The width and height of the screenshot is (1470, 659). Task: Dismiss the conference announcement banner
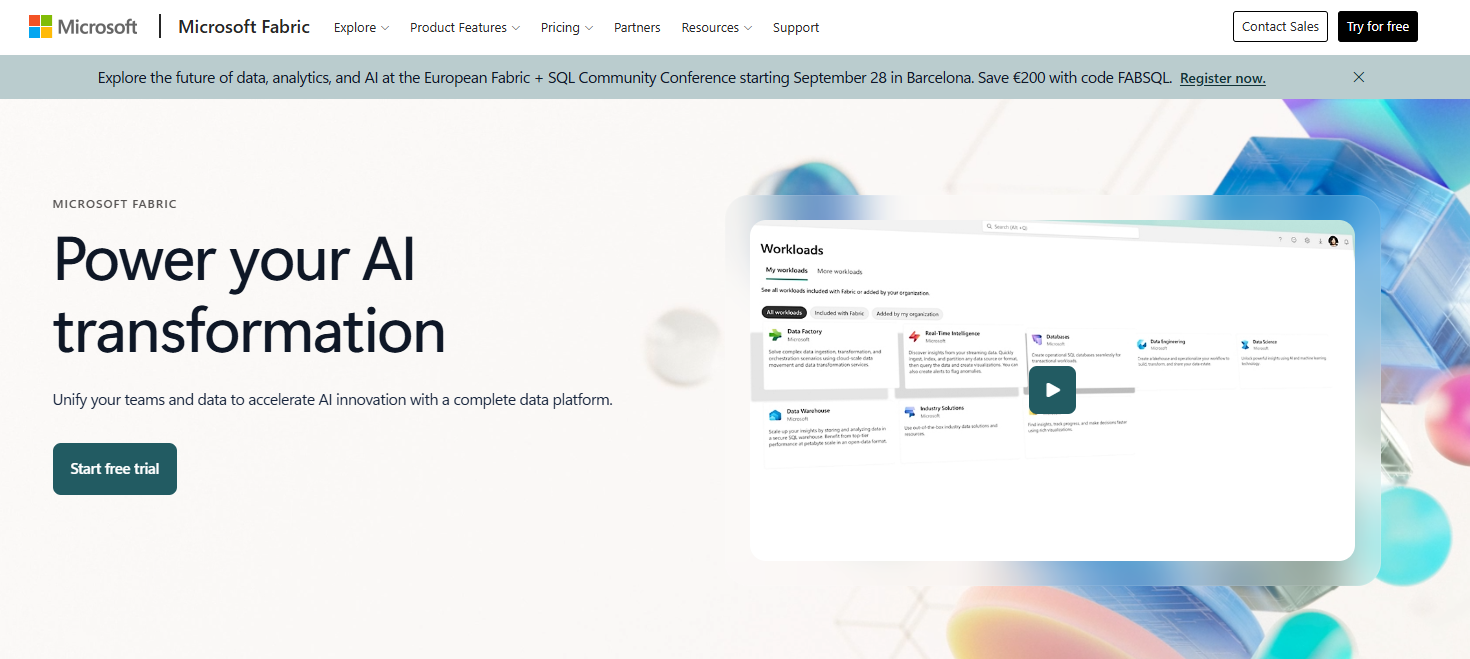(1358, 77)
